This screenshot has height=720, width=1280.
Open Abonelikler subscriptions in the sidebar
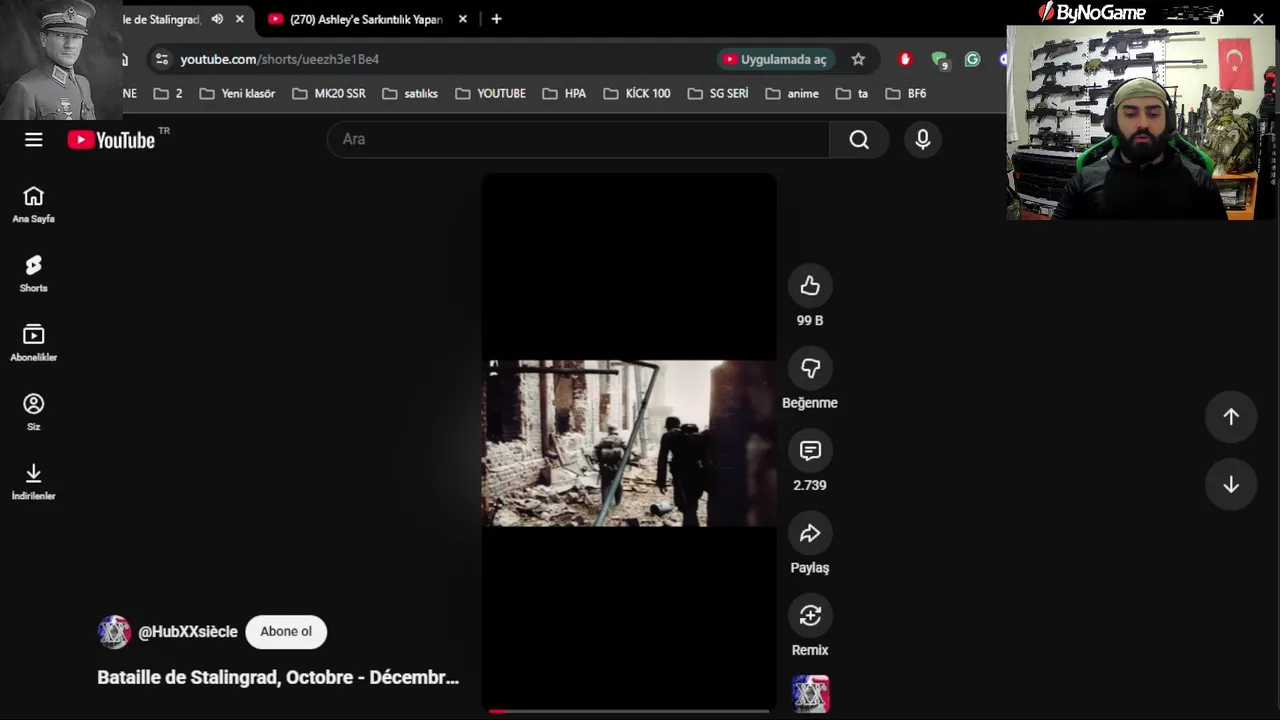[34, 343]
